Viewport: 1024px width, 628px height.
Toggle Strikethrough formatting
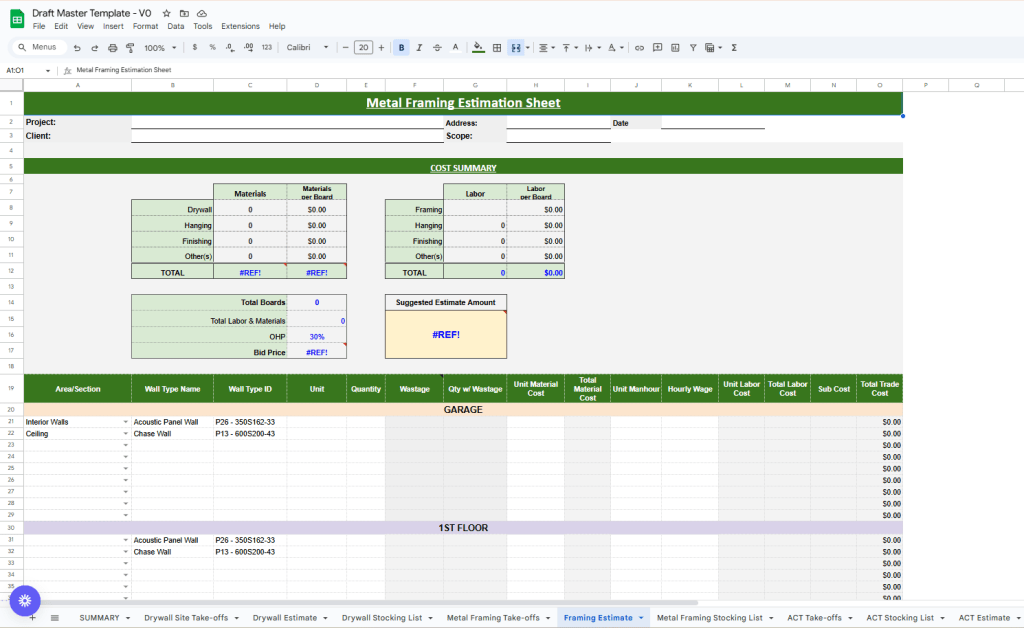click(437, 47)
